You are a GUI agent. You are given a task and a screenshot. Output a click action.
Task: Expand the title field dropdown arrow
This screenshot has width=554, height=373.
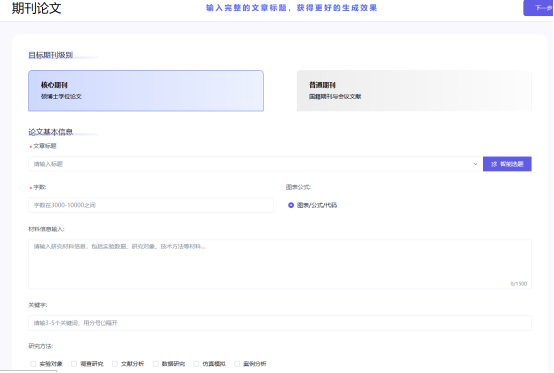[475, 164]
